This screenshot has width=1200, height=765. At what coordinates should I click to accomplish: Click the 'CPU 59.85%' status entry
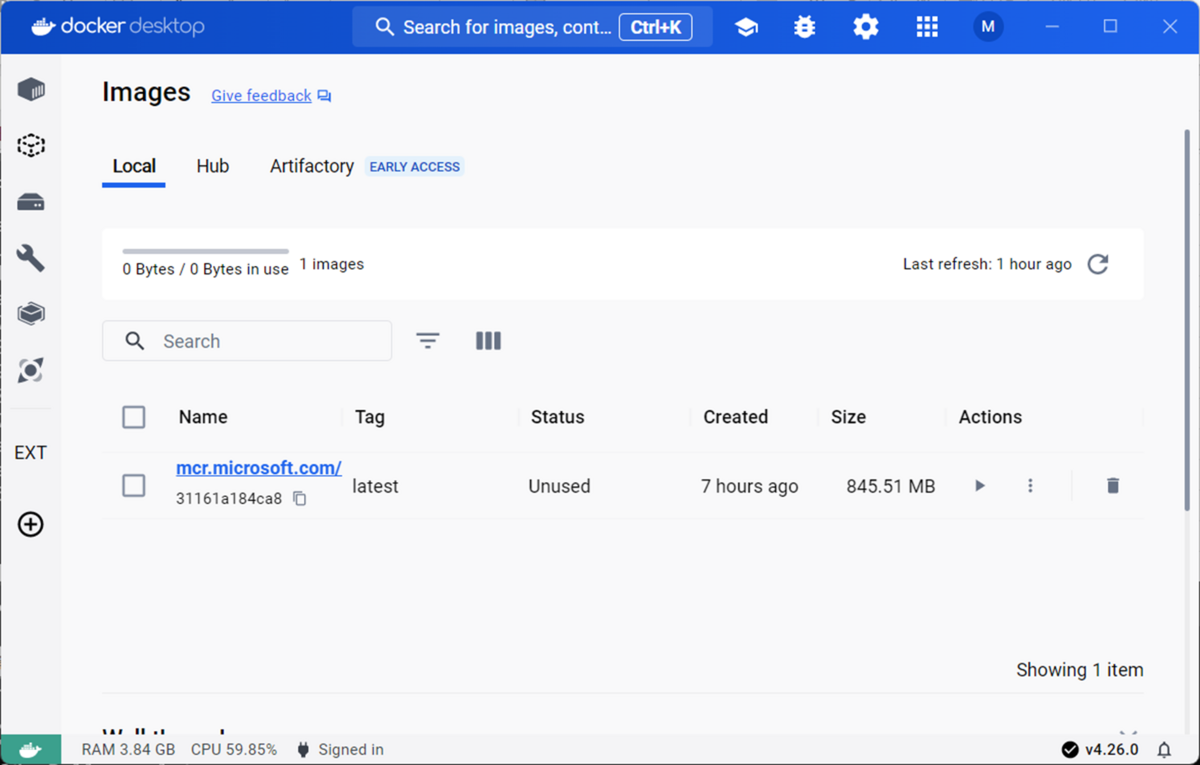click(234, 750)
